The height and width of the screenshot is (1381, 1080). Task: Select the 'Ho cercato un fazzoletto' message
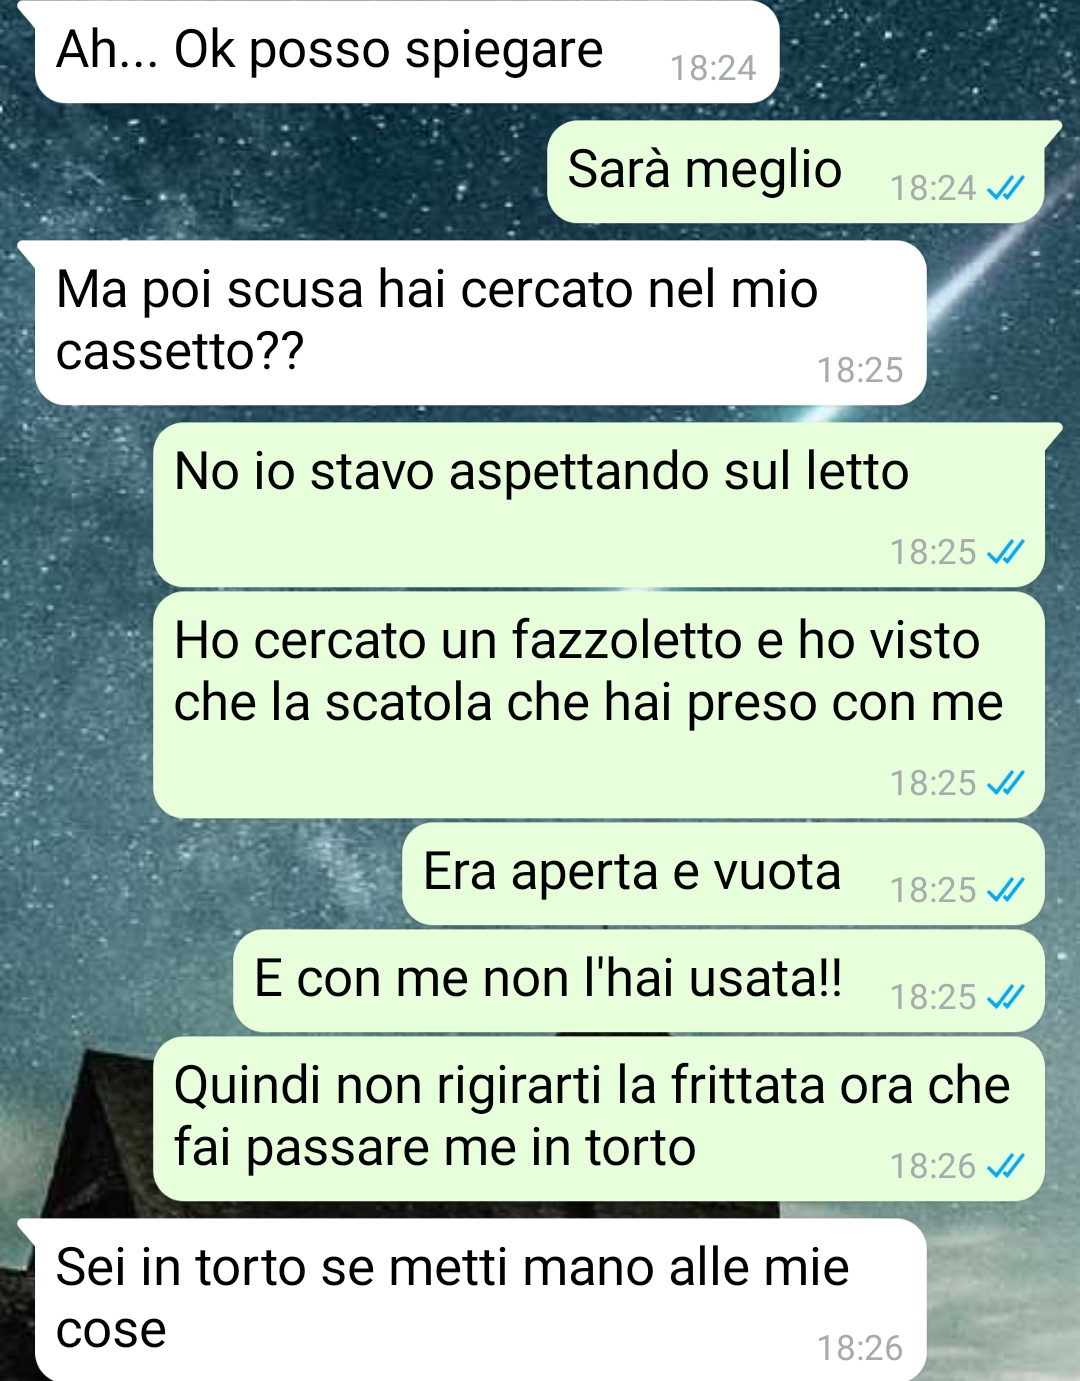[599, 705]
